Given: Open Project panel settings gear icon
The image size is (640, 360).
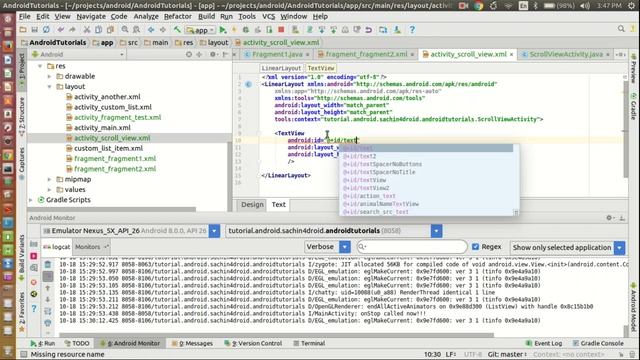Looking at the screenshot, I should click(213, 54).
